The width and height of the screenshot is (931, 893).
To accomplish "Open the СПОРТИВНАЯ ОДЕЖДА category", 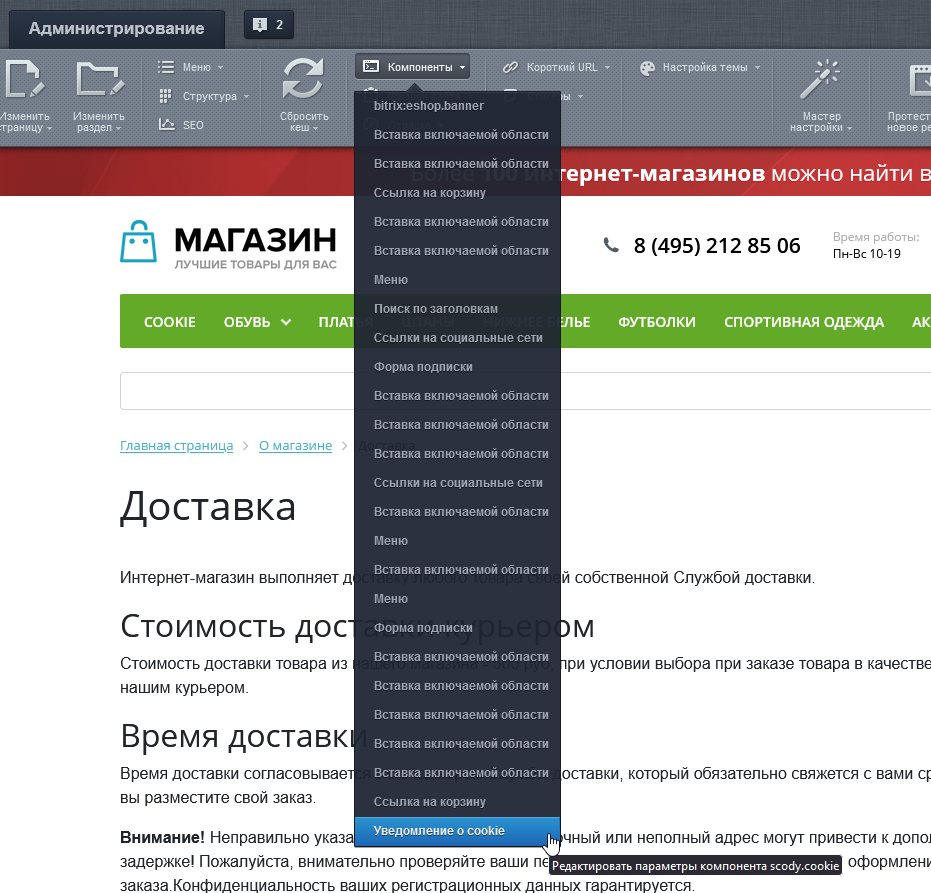I will 804,322.
